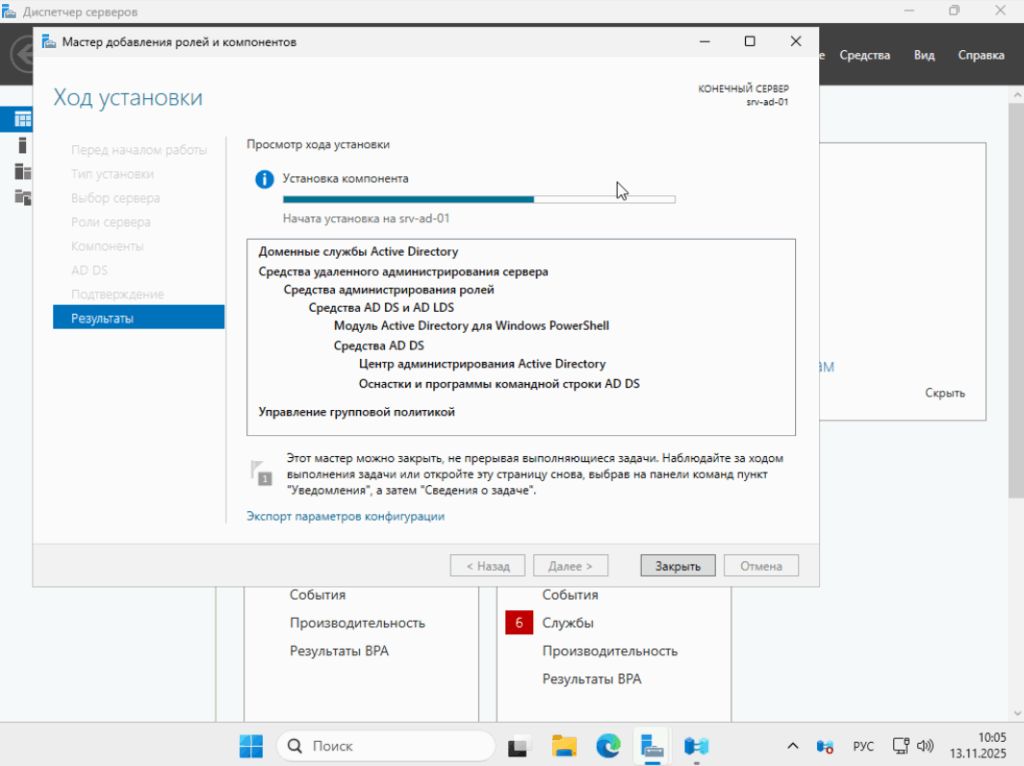Viewport: 1024px width, 766px height.
Task: Select Управление групповой политикой item
Action: pyautogui.click(x=357, y=412)
